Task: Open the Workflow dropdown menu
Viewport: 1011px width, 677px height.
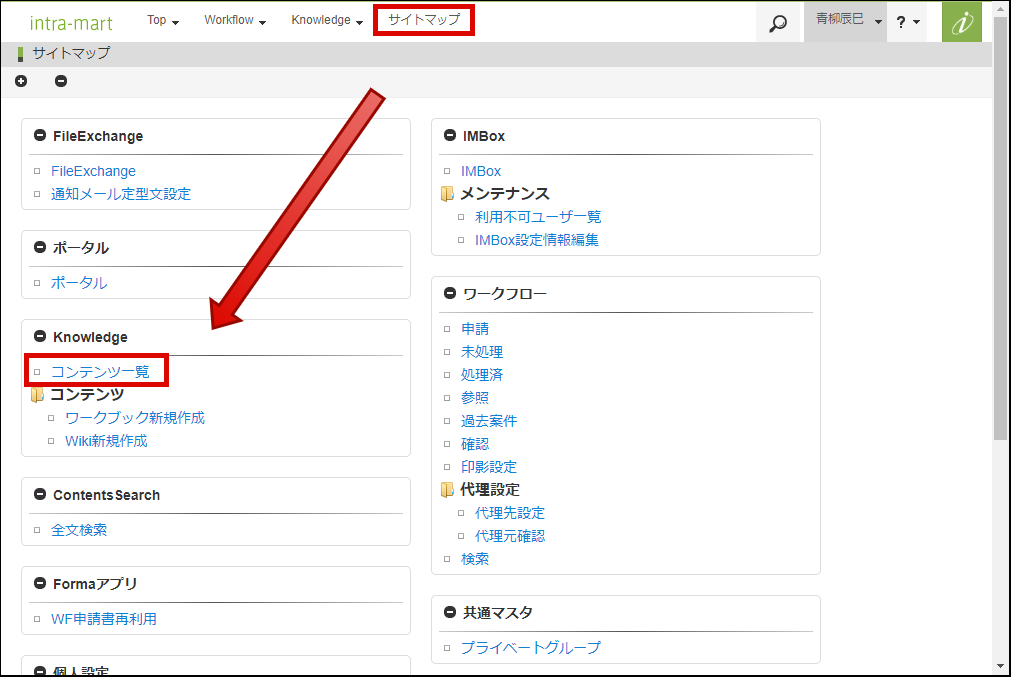Action: [x=235, y=20]
